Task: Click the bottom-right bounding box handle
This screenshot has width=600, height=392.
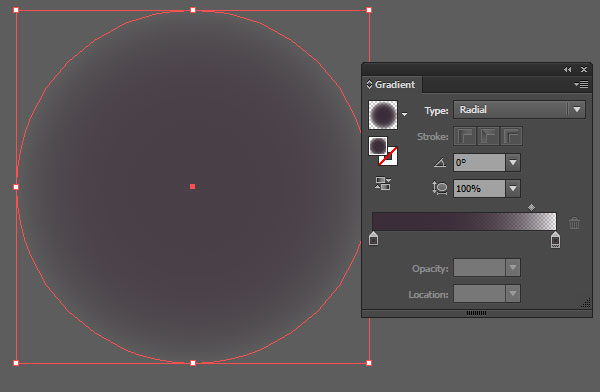Action: pyautogui.click(x=369, y=363)
